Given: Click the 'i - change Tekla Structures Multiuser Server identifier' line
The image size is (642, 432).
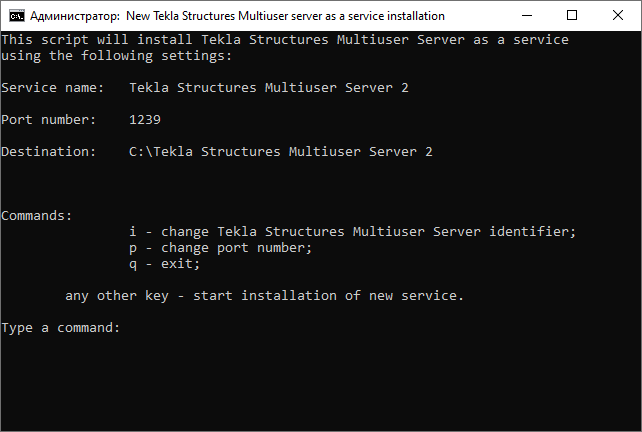Looking at the screenshot, I should [x=353, y=231].
